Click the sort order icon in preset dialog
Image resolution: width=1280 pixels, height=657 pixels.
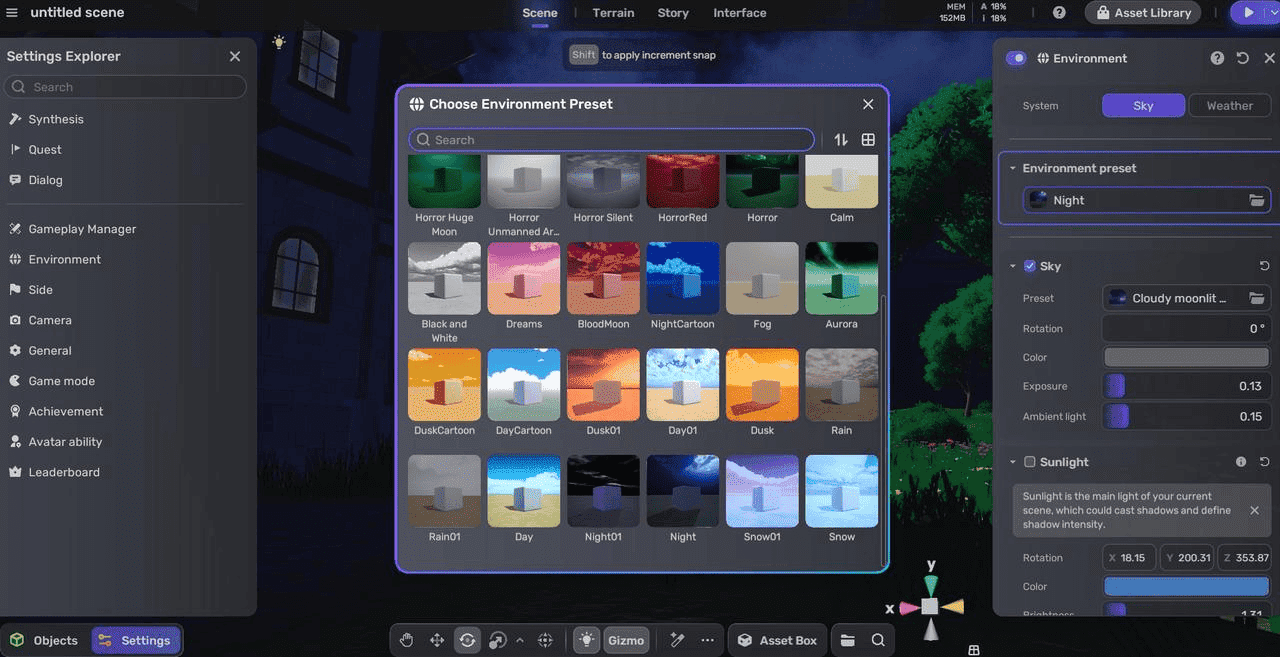[x=841, y=140]
